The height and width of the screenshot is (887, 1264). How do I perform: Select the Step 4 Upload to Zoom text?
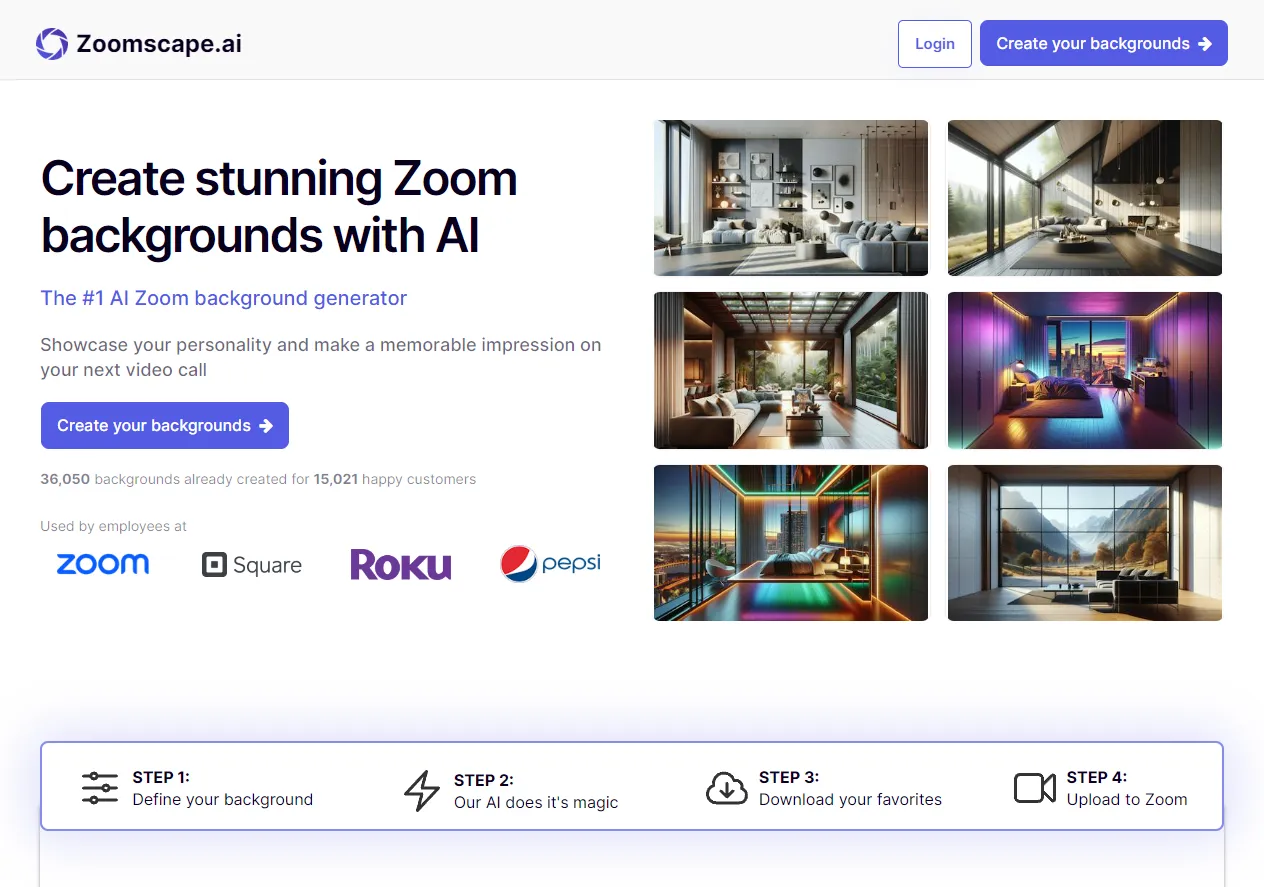1126,789
